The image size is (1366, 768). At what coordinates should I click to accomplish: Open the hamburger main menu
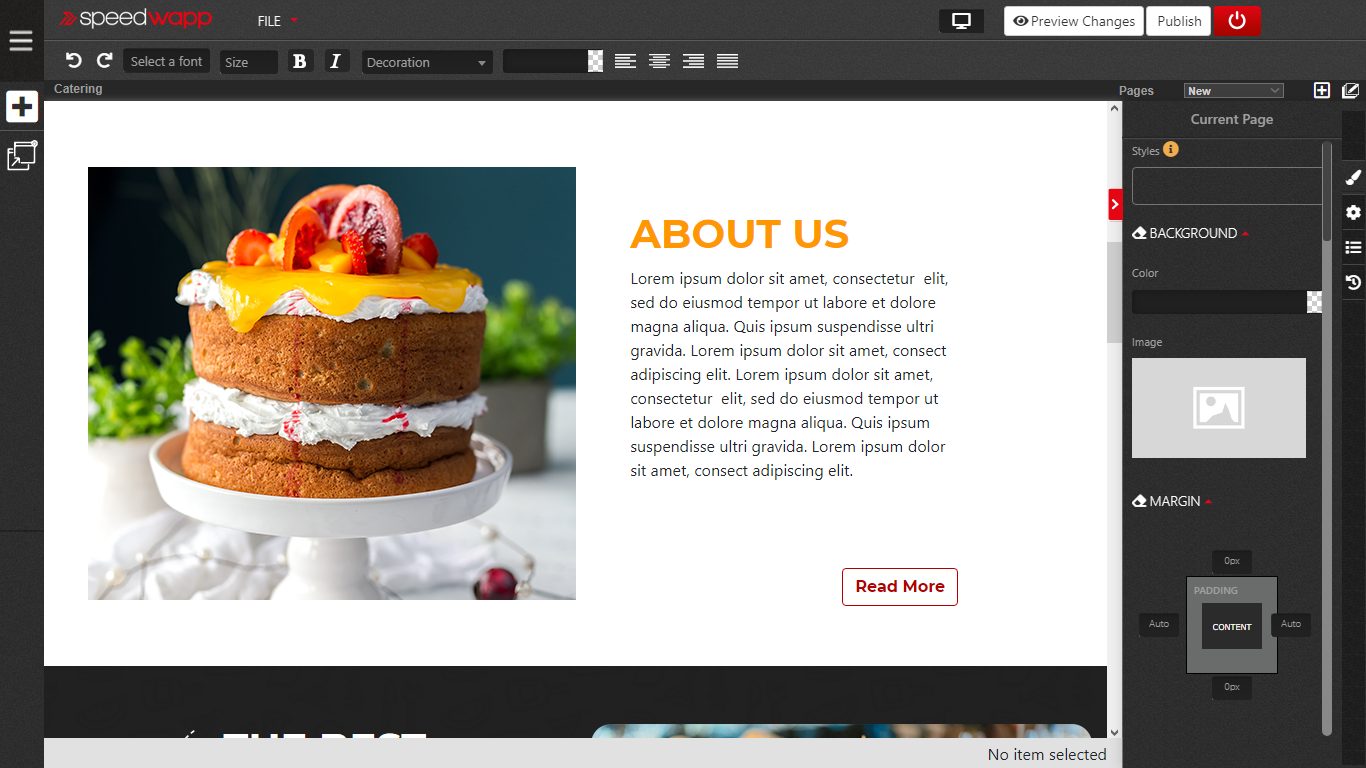click(21, 41)
